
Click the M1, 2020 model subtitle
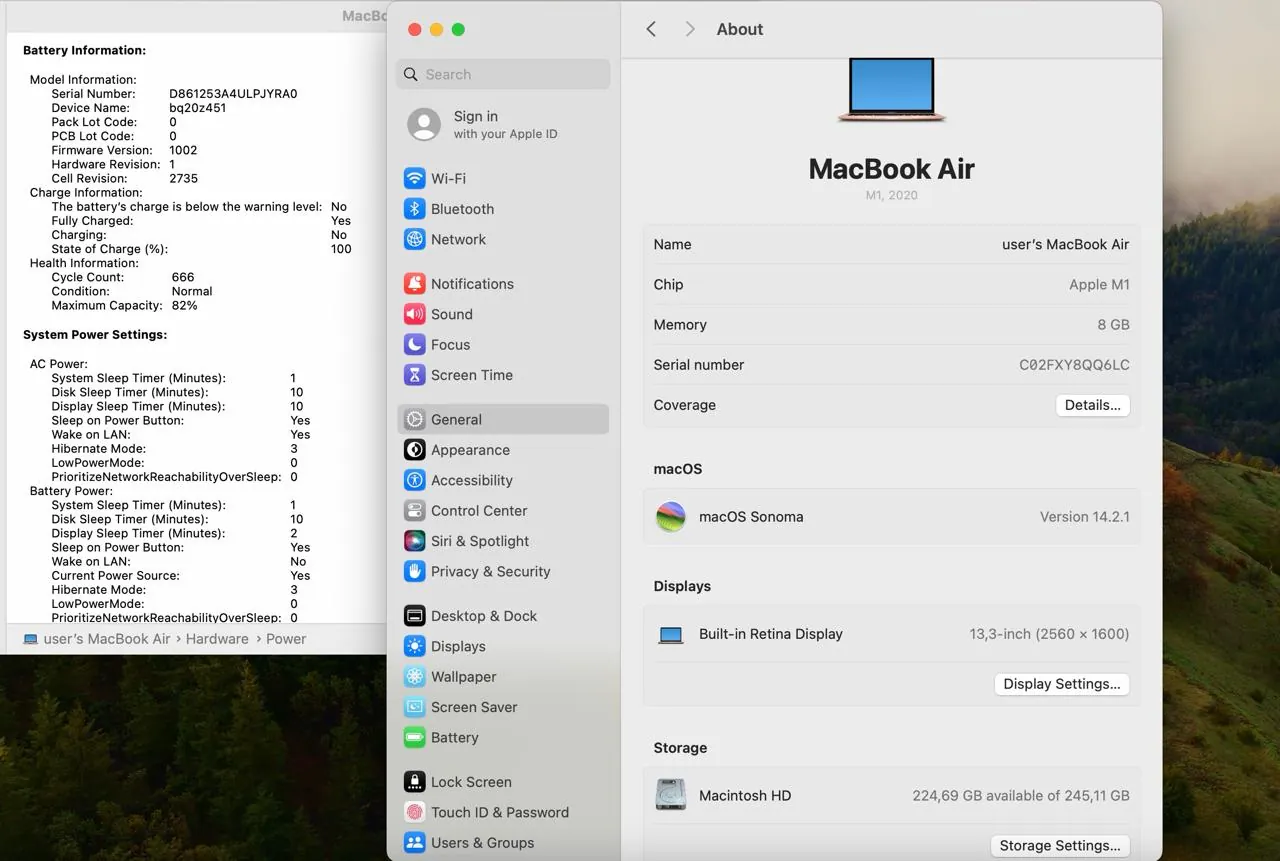[891, 196]
